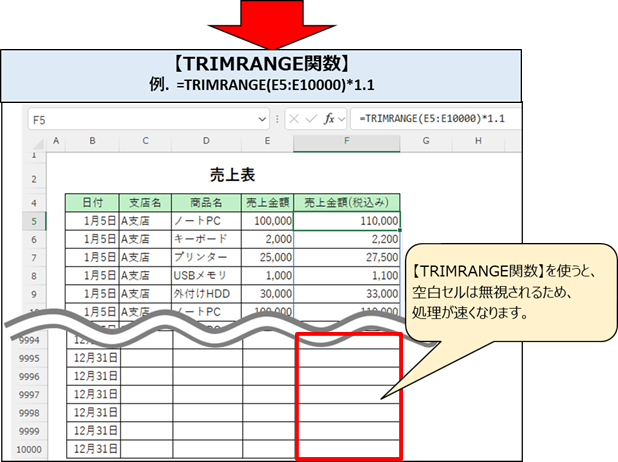Click the Cancel X icon in formula bar

tap(294, 118)
